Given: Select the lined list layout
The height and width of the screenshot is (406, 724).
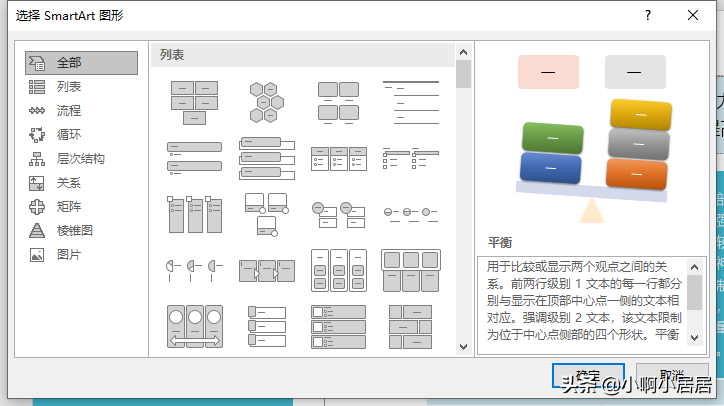Looking at the screenshot, I should [x=410, y=103].
